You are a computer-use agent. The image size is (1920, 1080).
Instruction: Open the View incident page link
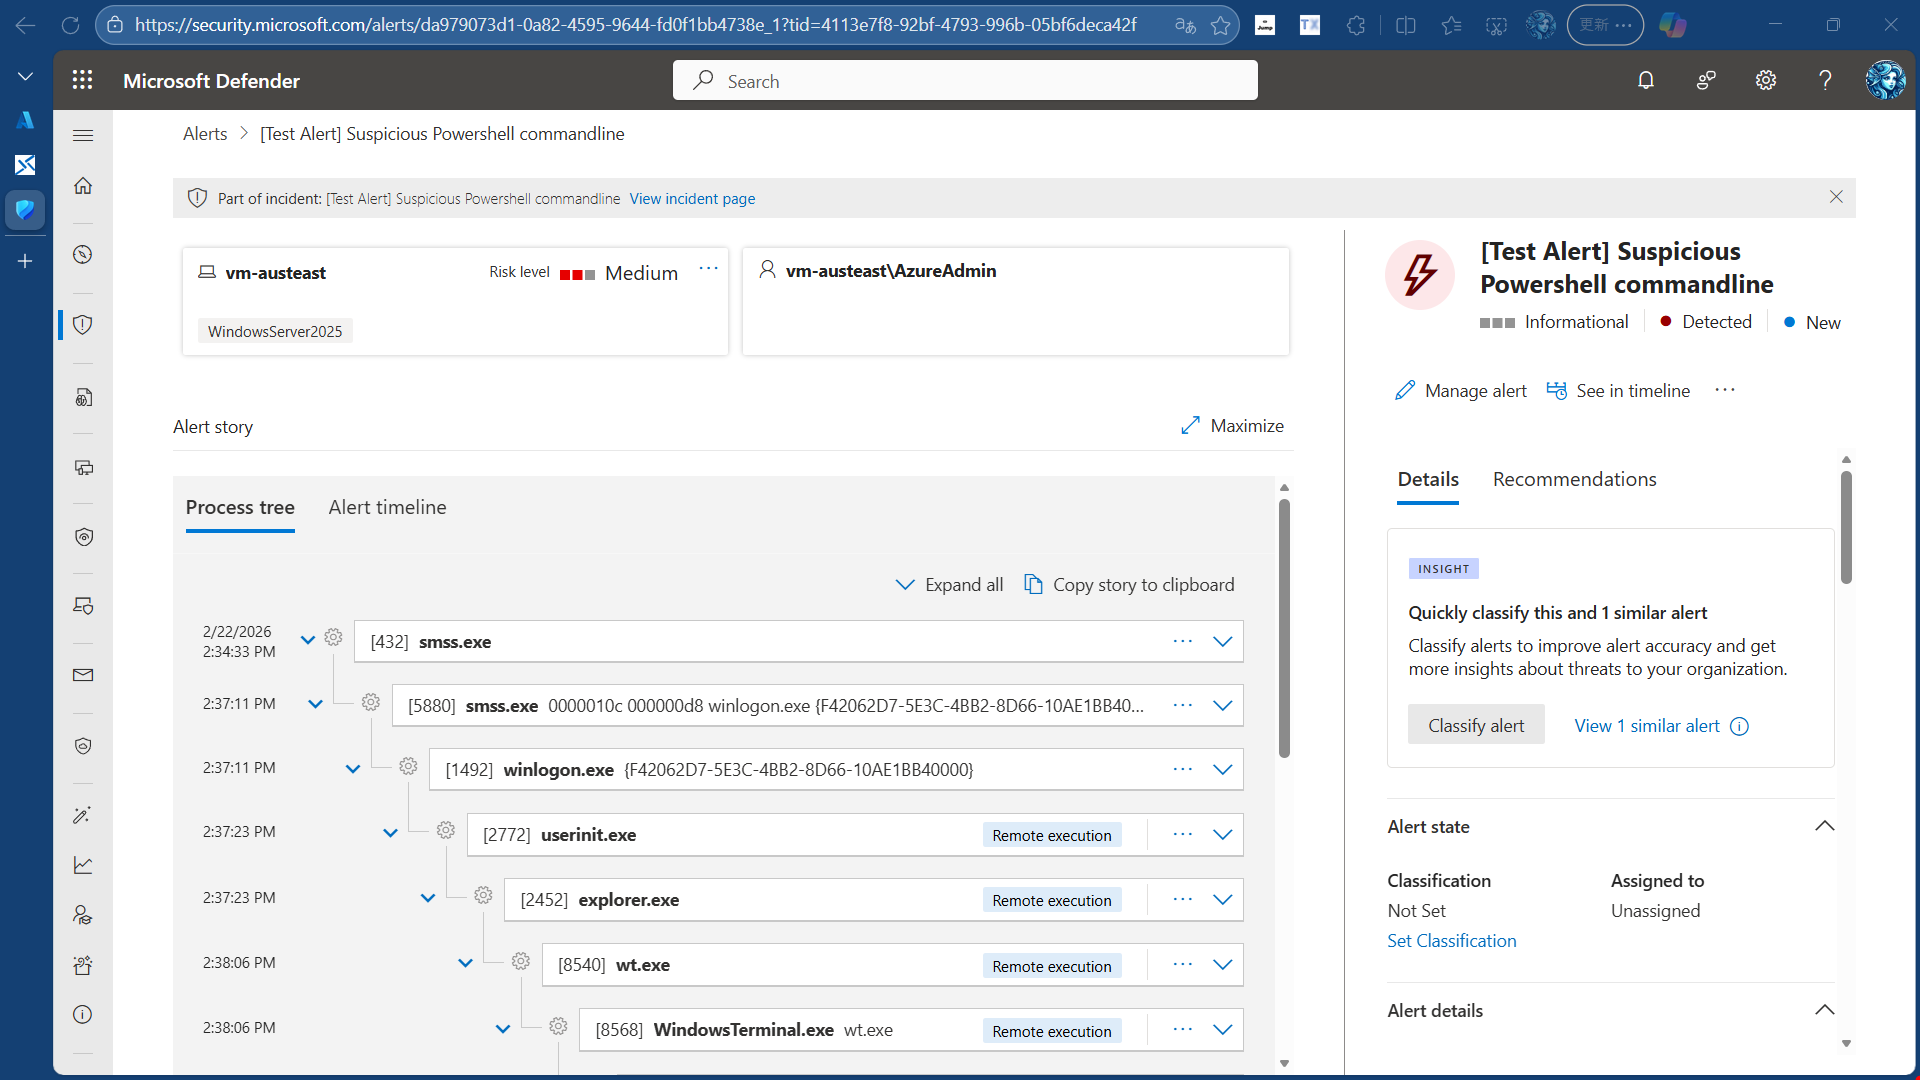(x=692, y=198)
